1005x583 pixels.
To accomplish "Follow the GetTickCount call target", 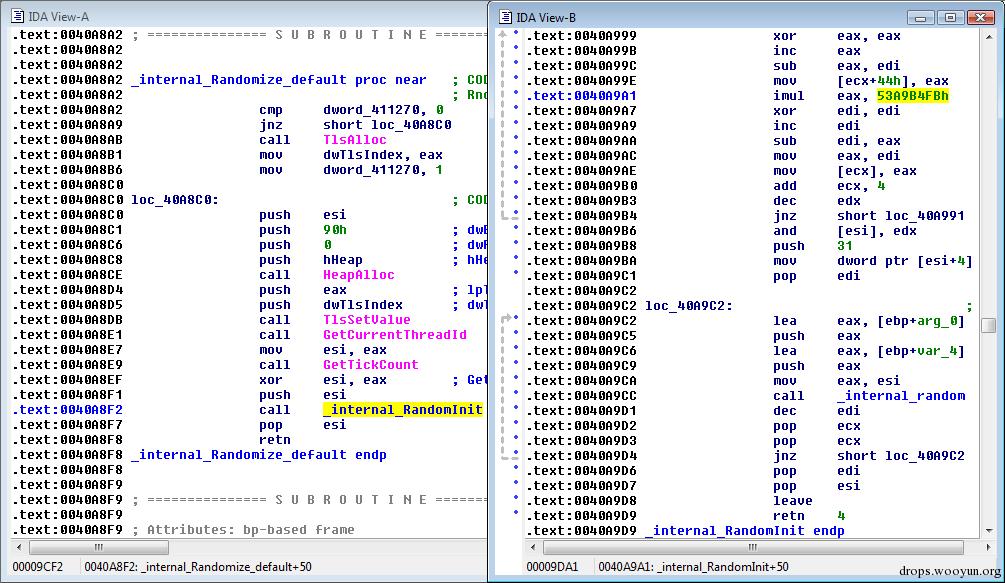I will click(370, 365).
